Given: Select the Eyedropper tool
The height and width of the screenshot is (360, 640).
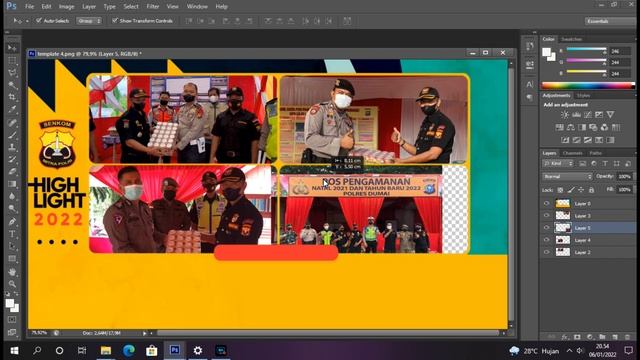Looking at the screenshot, I should [12, 109].
